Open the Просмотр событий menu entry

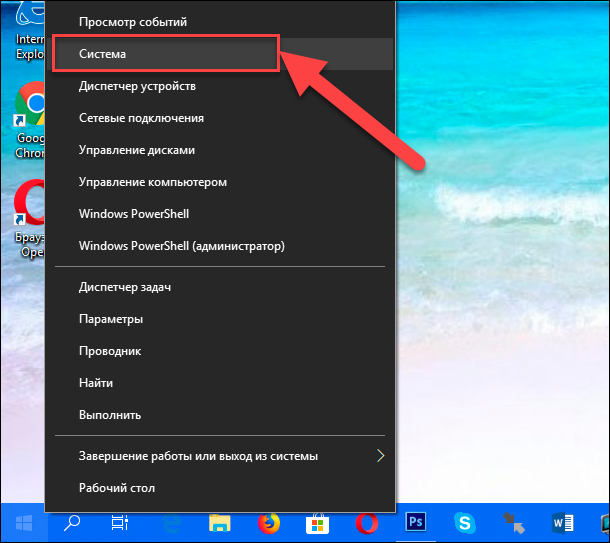[x=220, y=22]
